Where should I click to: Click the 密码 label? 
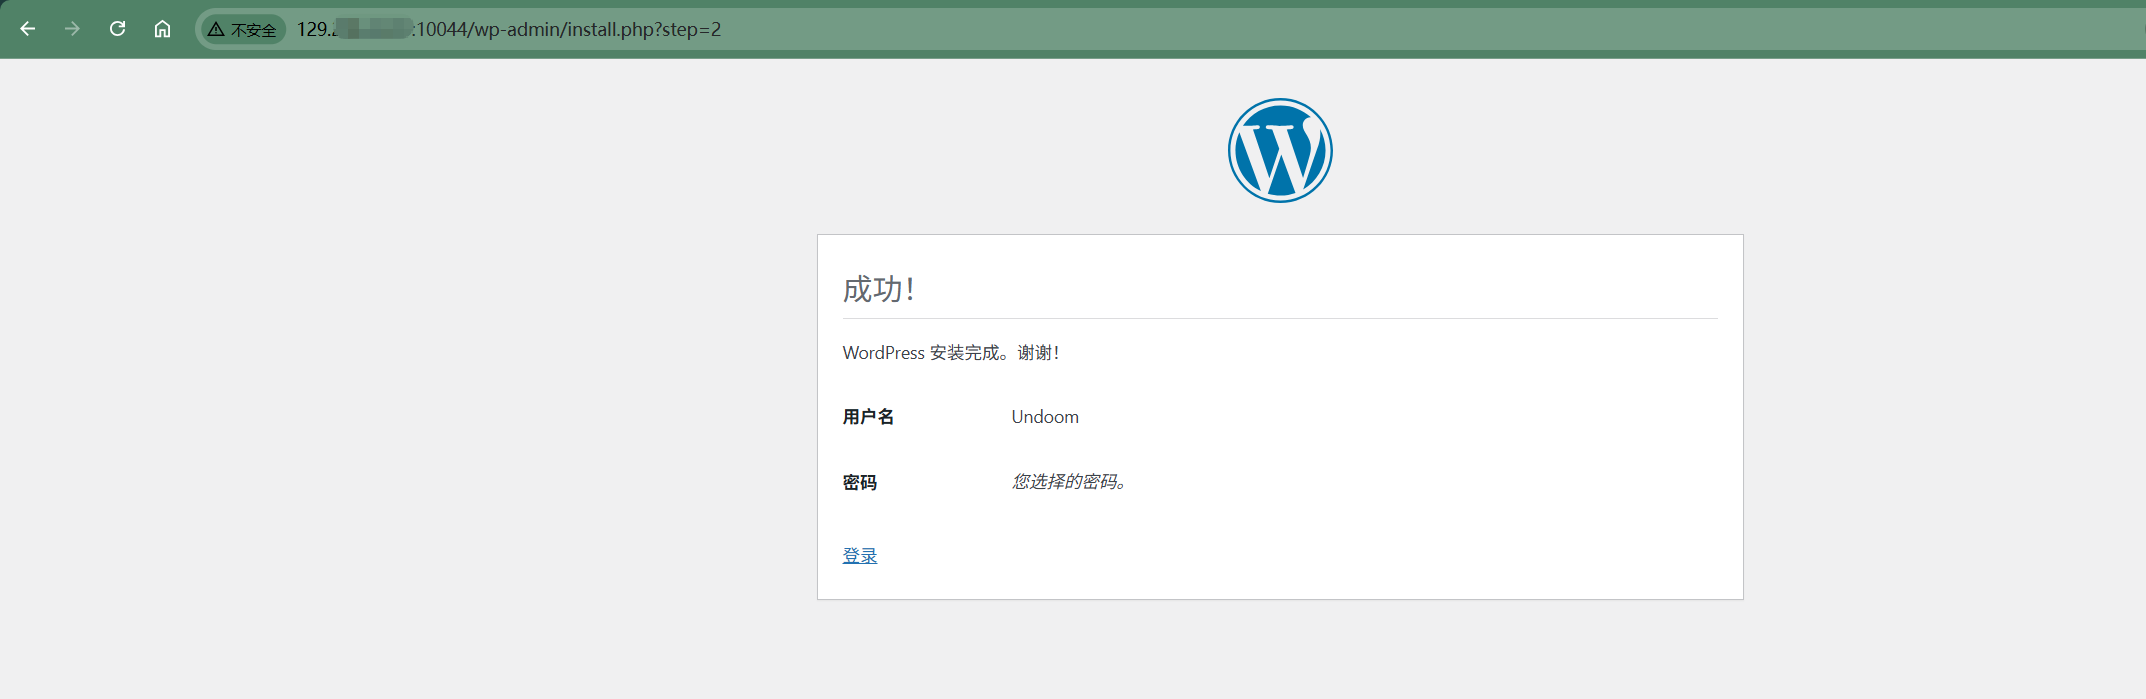point(860,482)
